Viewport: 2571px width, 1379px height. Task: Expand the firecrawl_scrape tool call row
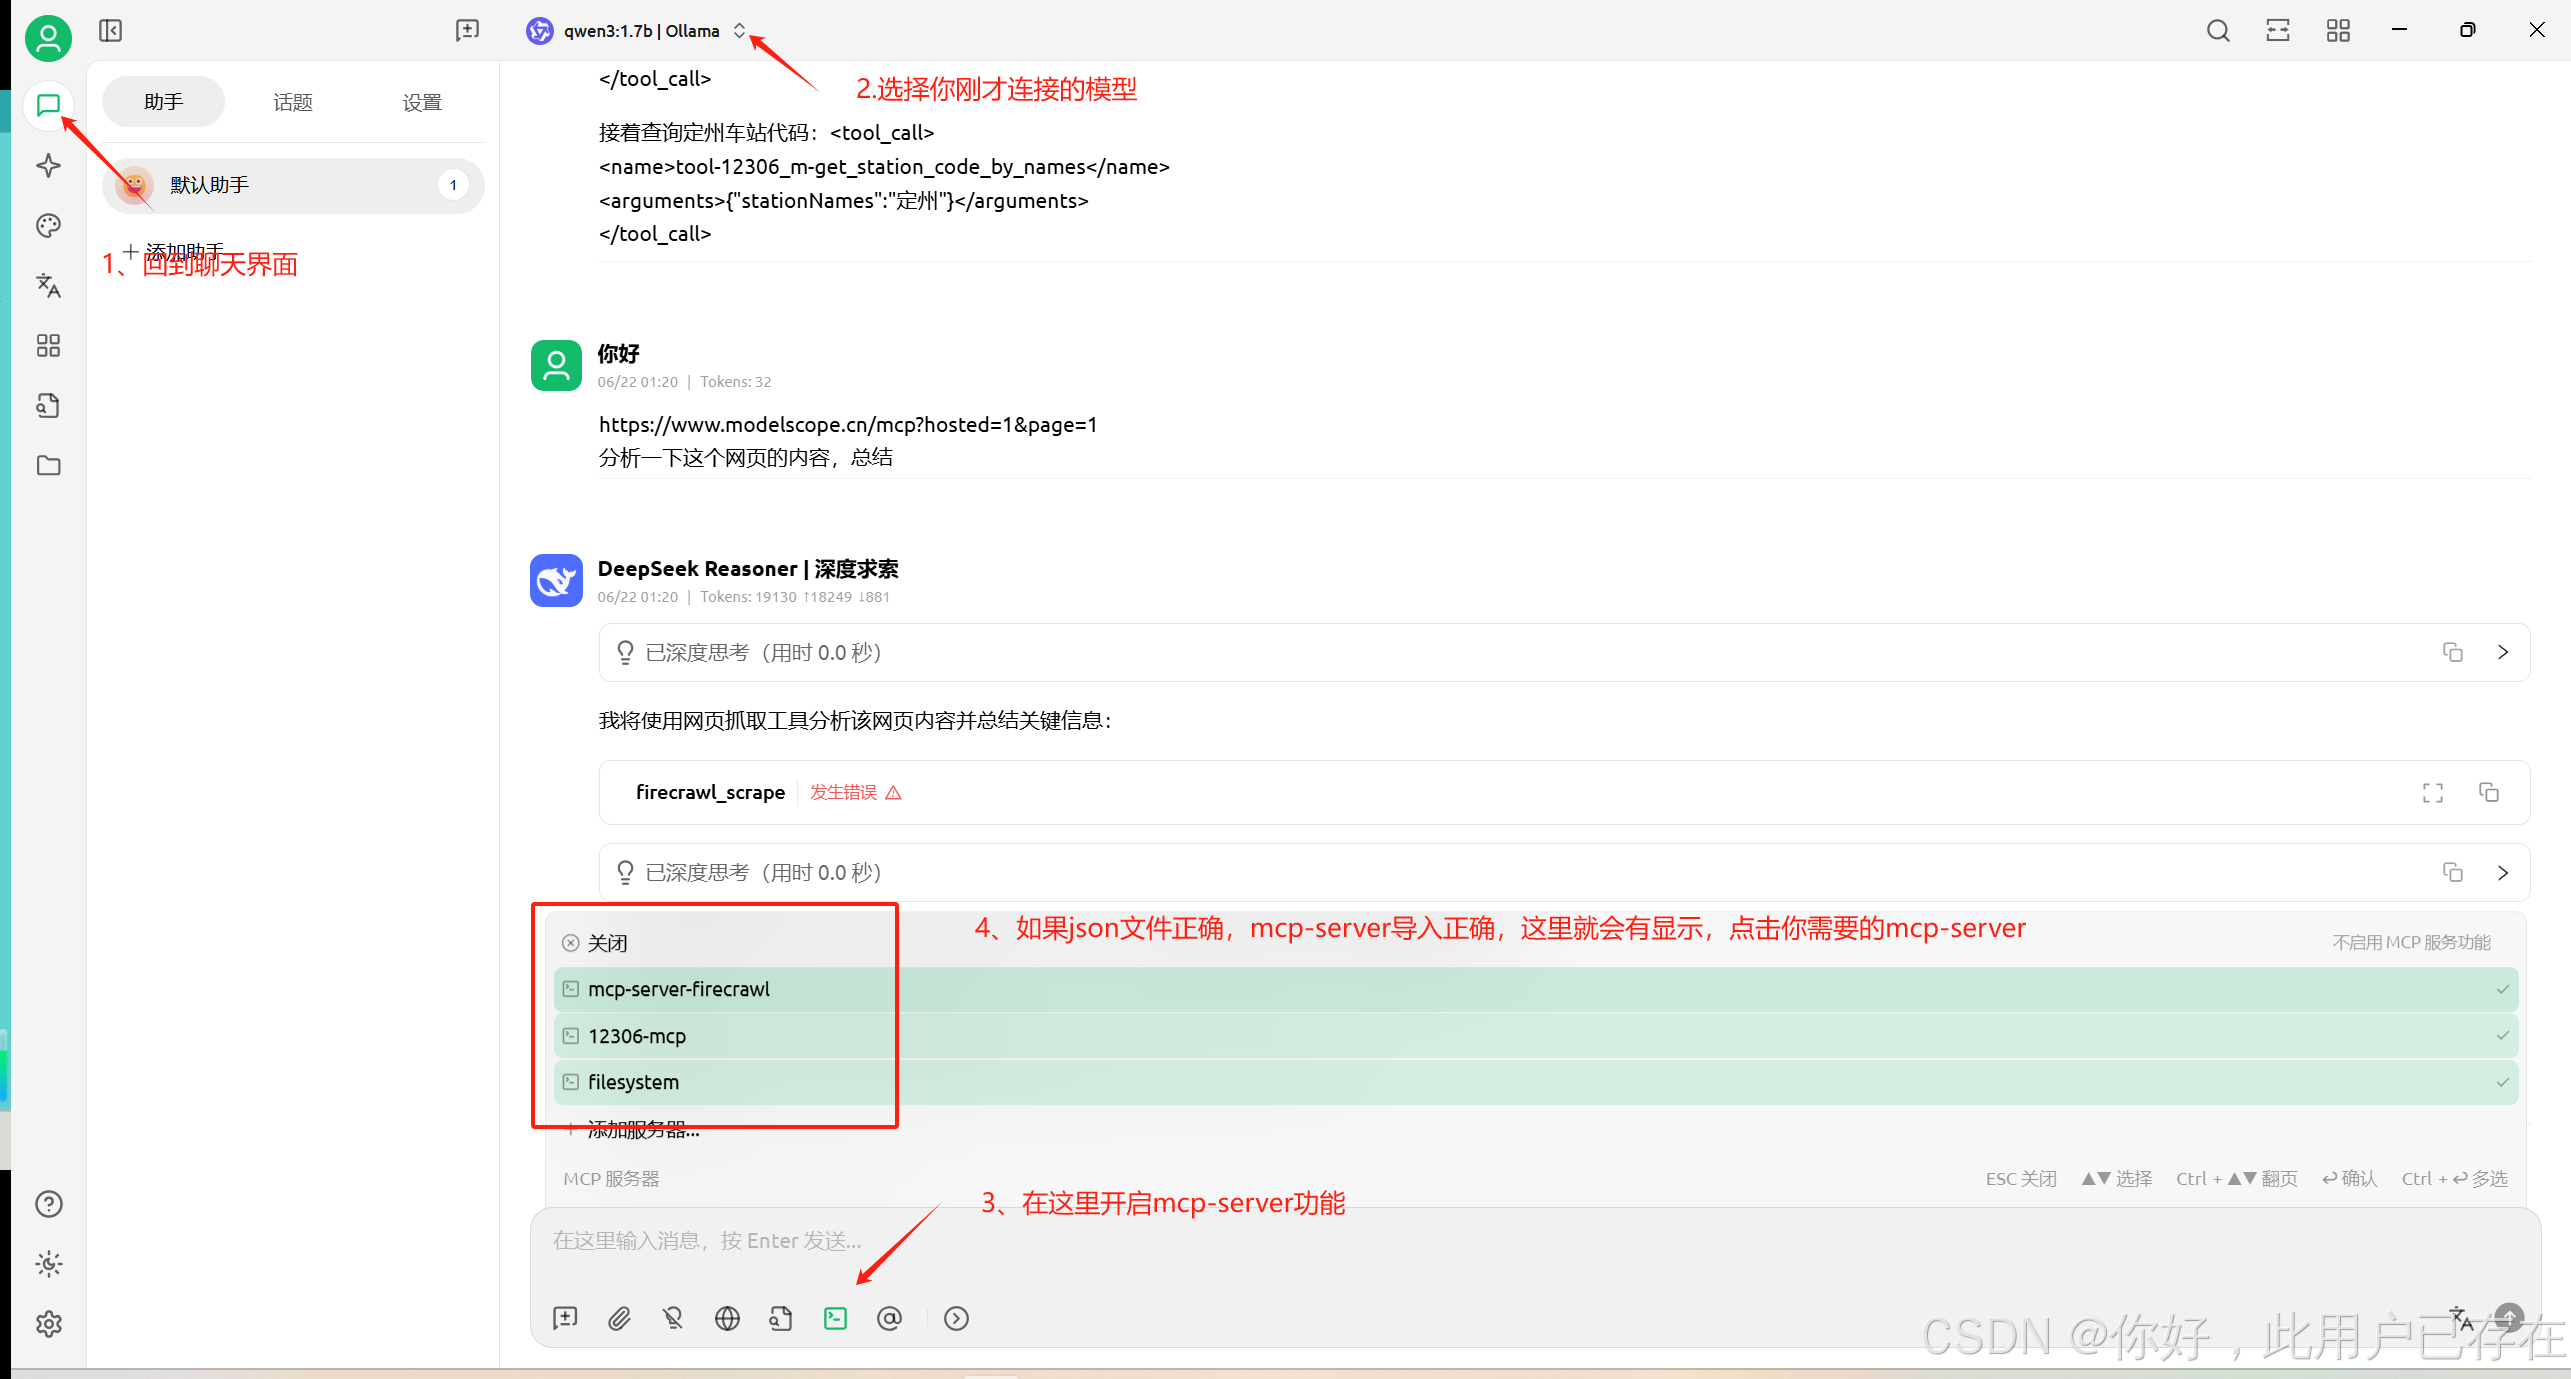1564,793
